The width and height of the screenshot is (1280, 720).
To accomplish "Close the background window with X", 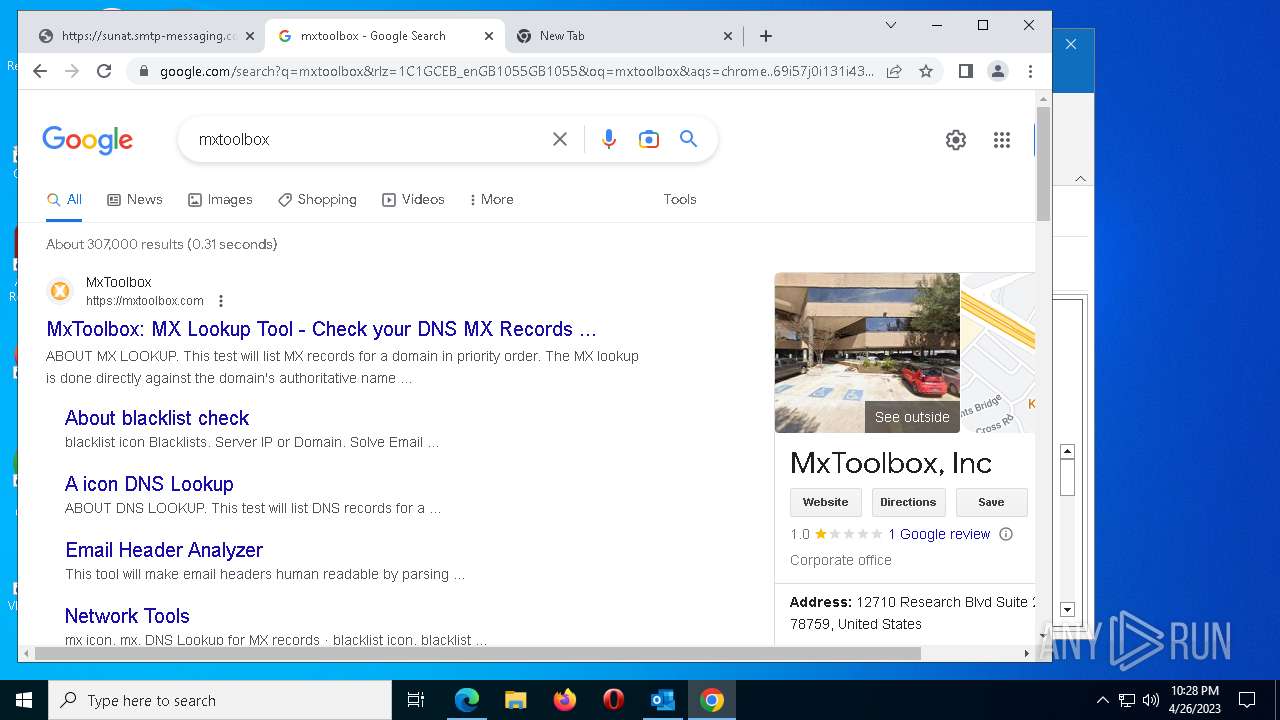I will (x=1071, y=44).
